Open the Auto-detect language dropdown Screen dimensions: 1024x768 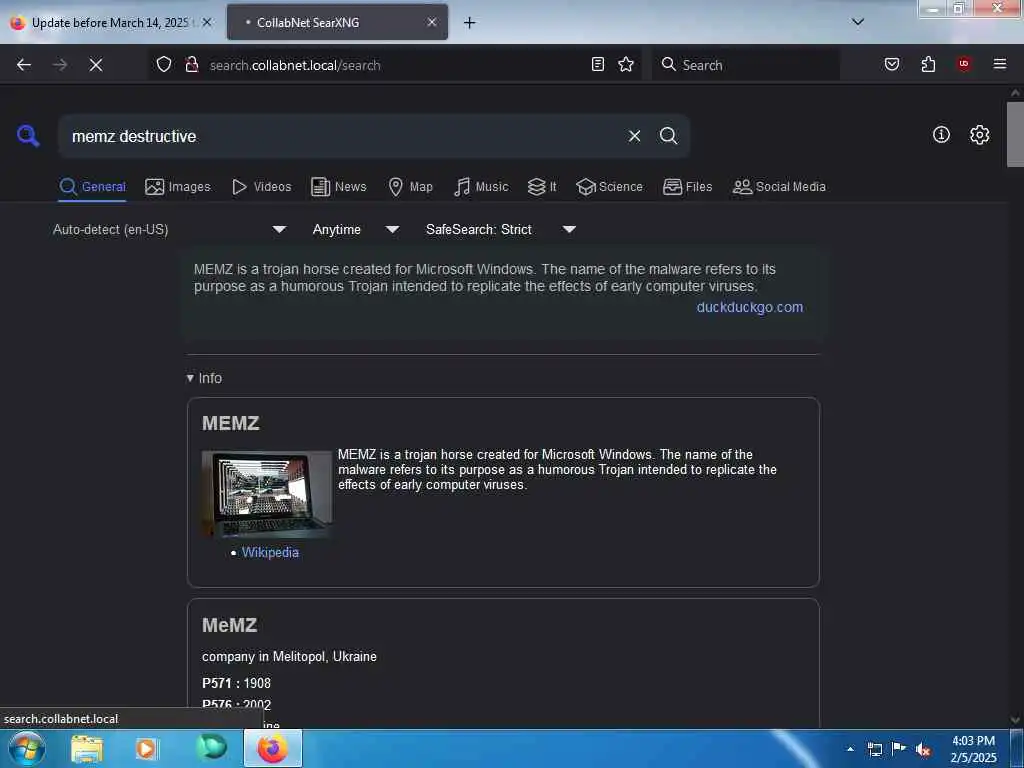point(169,229)
